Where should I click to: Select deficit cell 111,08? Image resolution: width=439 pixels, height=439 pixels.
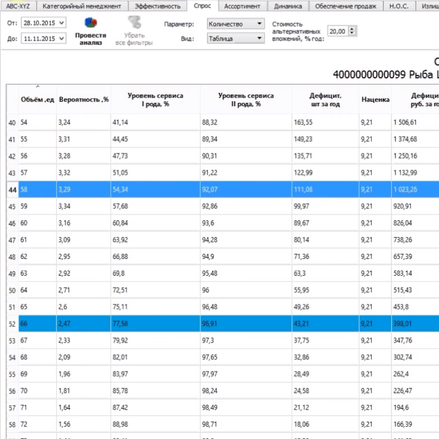click(x=325, y=189)
